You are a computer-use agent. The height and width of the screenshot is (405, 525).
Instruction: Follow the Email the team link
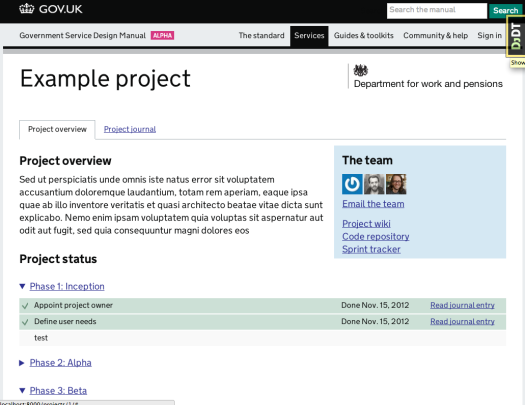tap(373, 204)
